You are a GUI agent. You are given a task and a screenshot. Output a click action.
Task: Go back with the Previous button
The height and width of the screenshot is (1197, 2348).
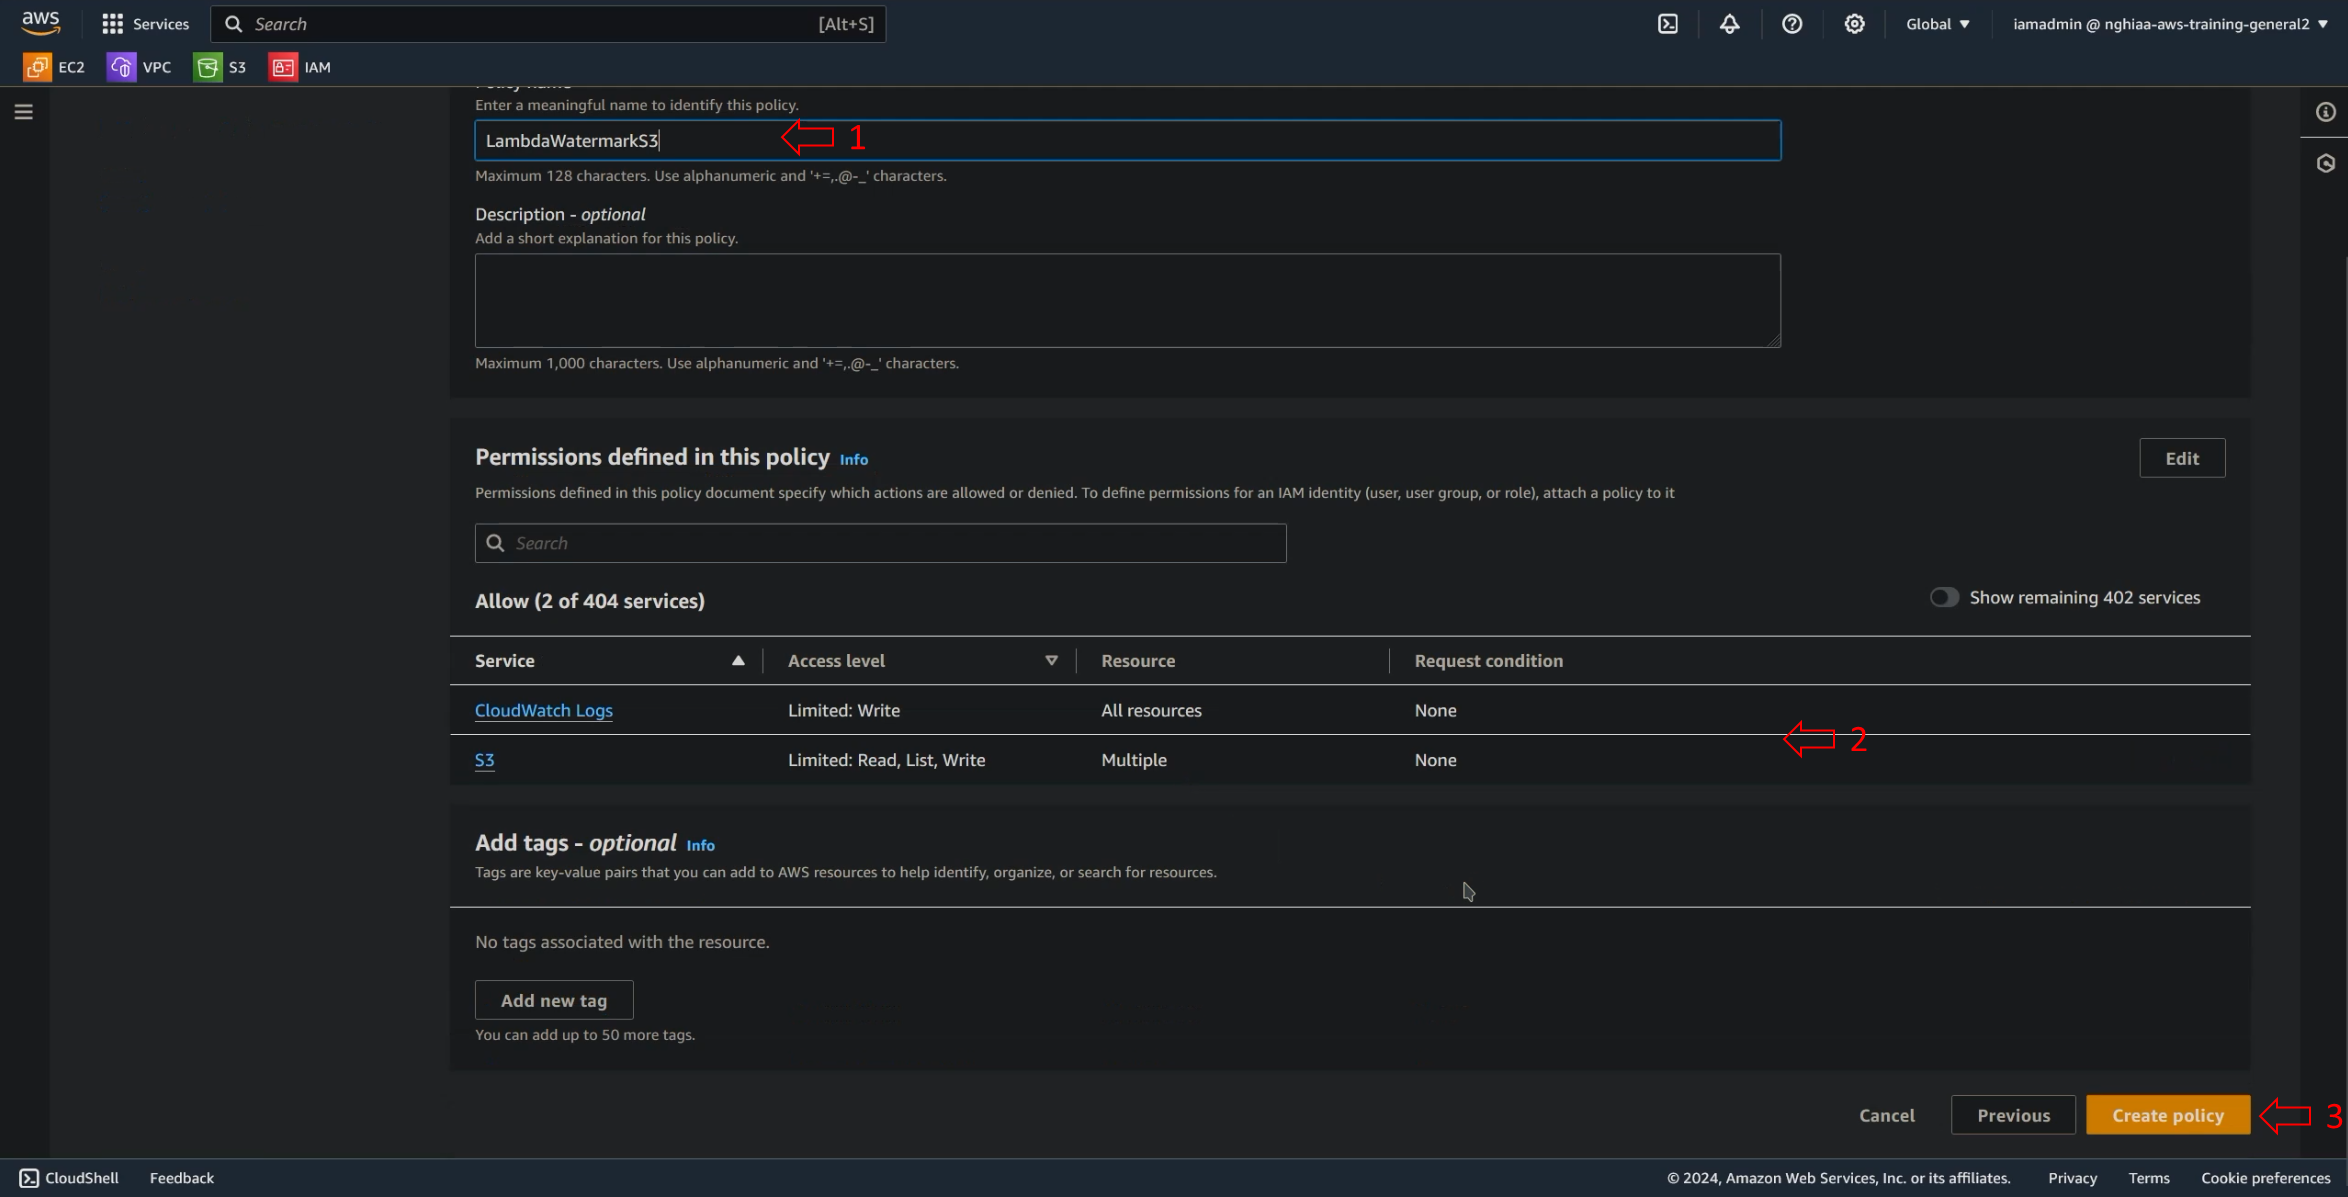pos(2013,1115)
